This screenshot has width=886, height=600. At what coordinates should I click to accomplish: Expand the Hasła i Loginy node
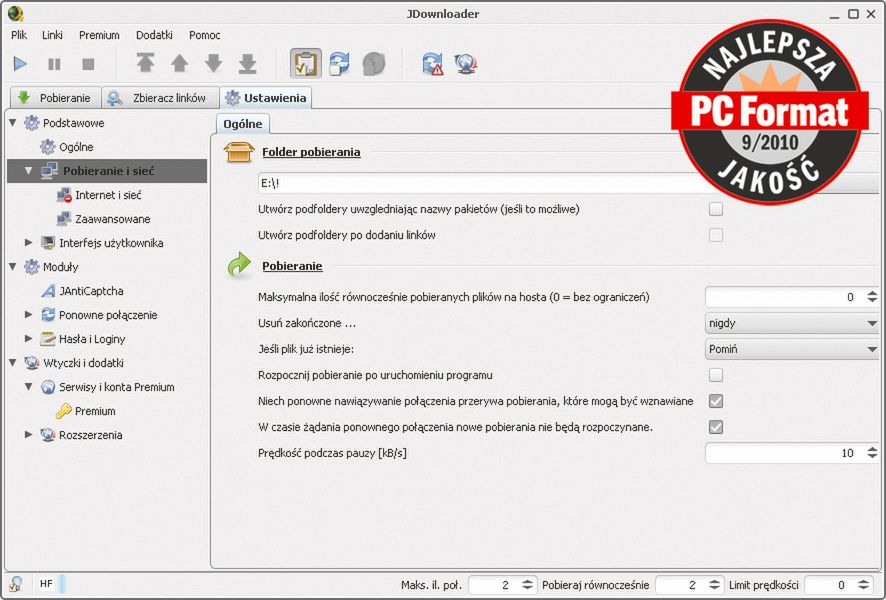click(x=28, y=339)
